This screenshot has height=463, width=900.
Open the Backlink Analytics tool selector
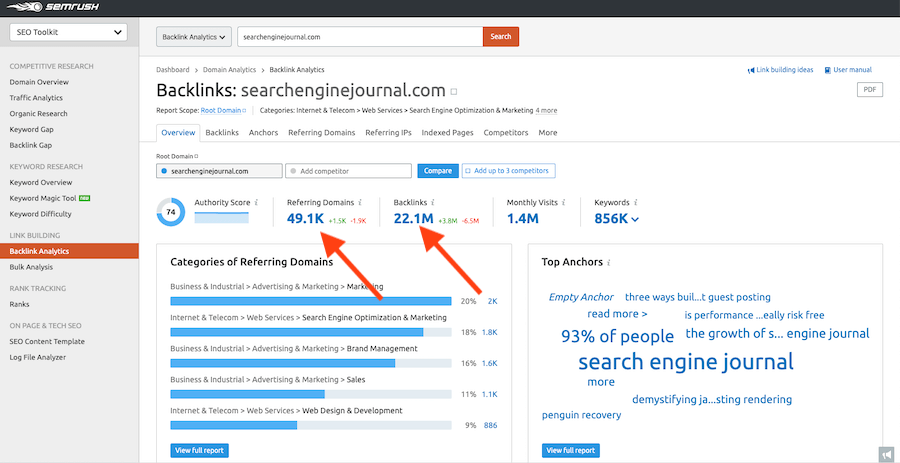[x=194, y=37]
